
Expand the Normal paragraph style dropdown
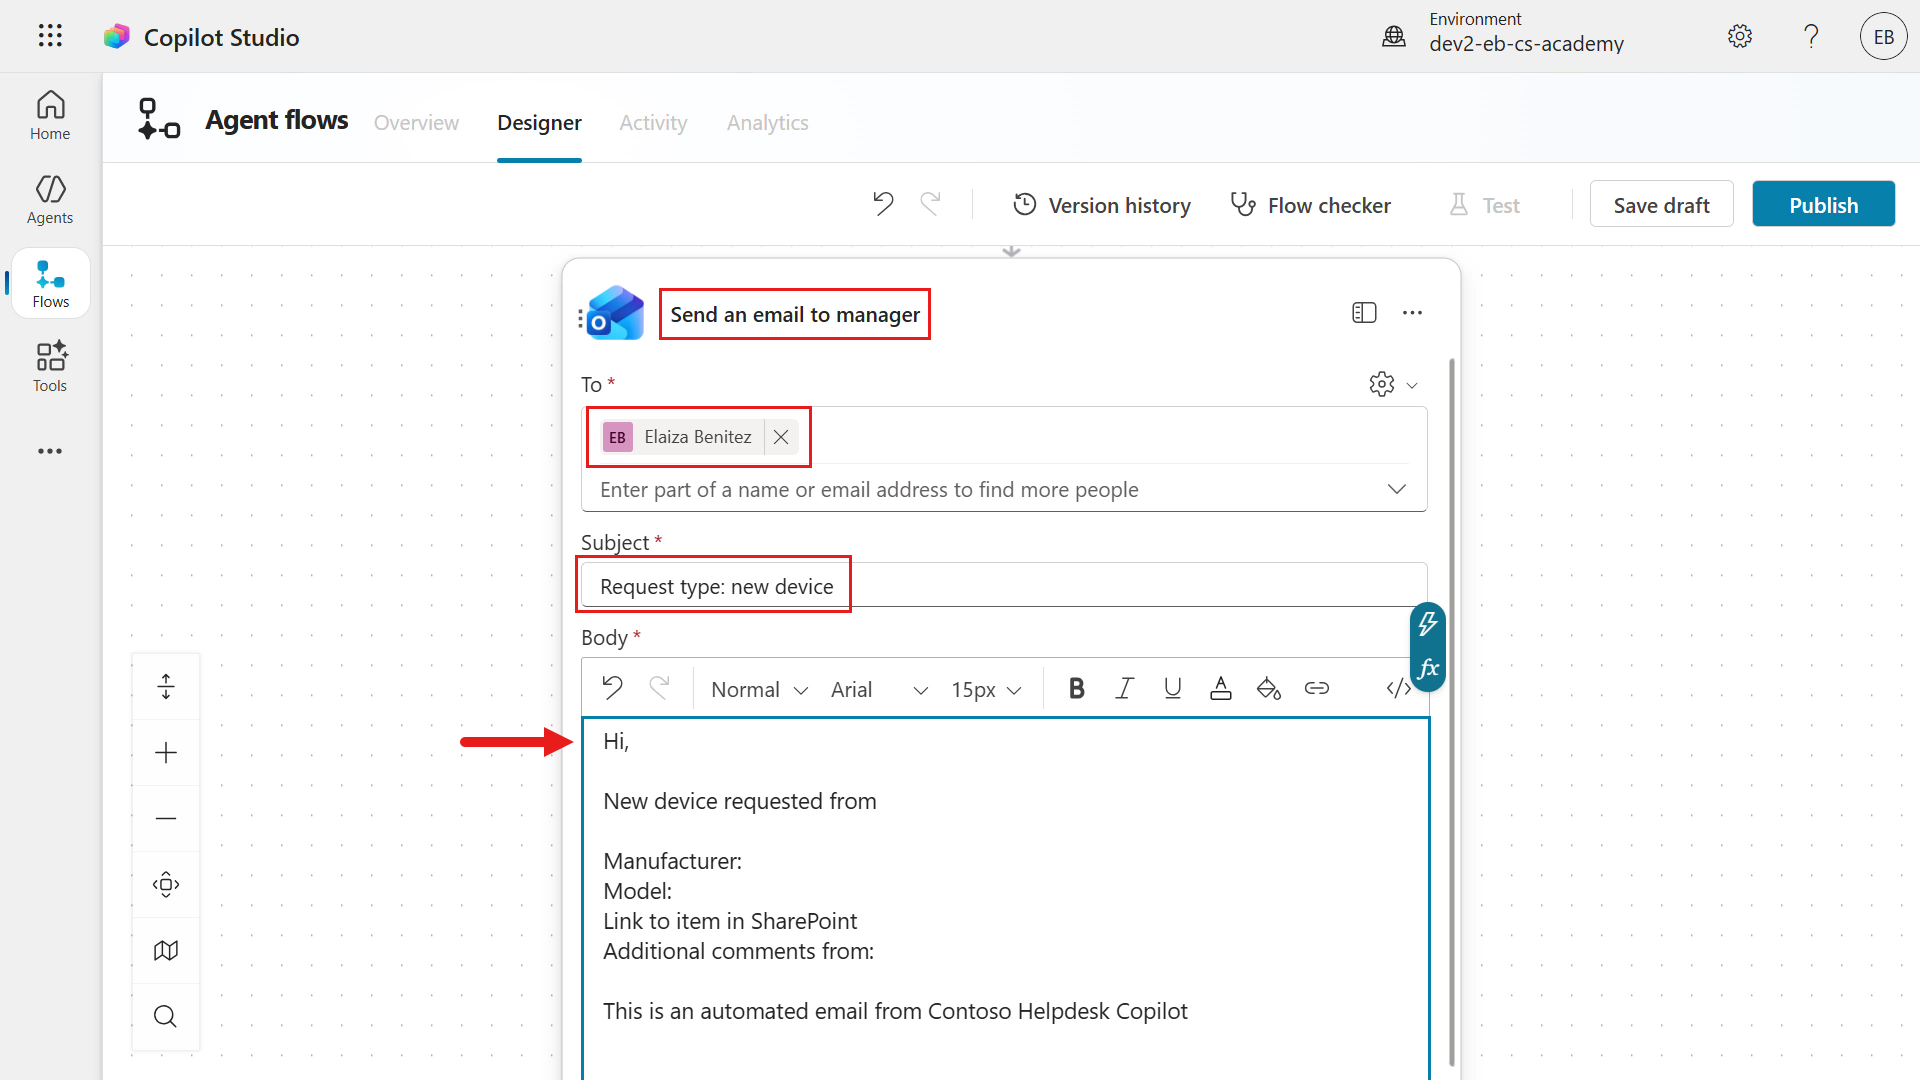pyautogui.click(x=759, y=689)
